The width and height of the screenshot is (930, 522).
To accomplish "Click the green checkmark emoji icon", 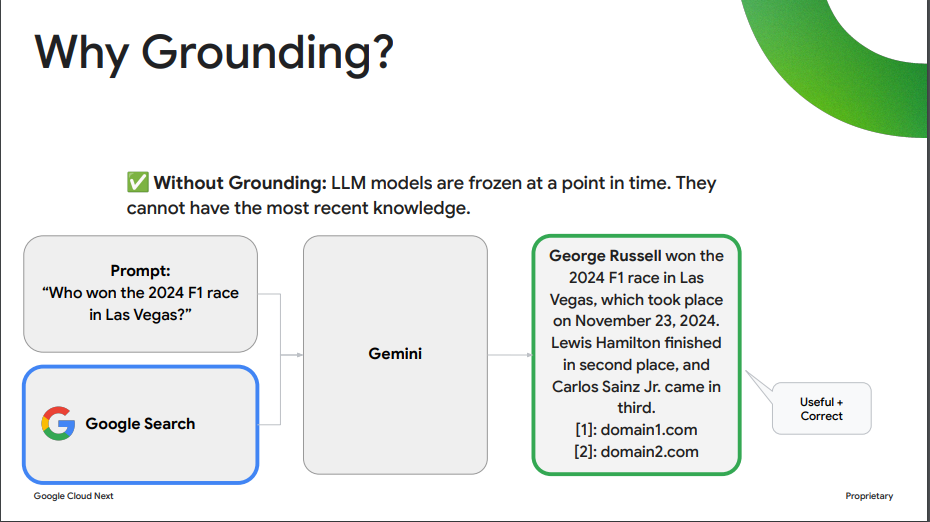I will [138, 182].
